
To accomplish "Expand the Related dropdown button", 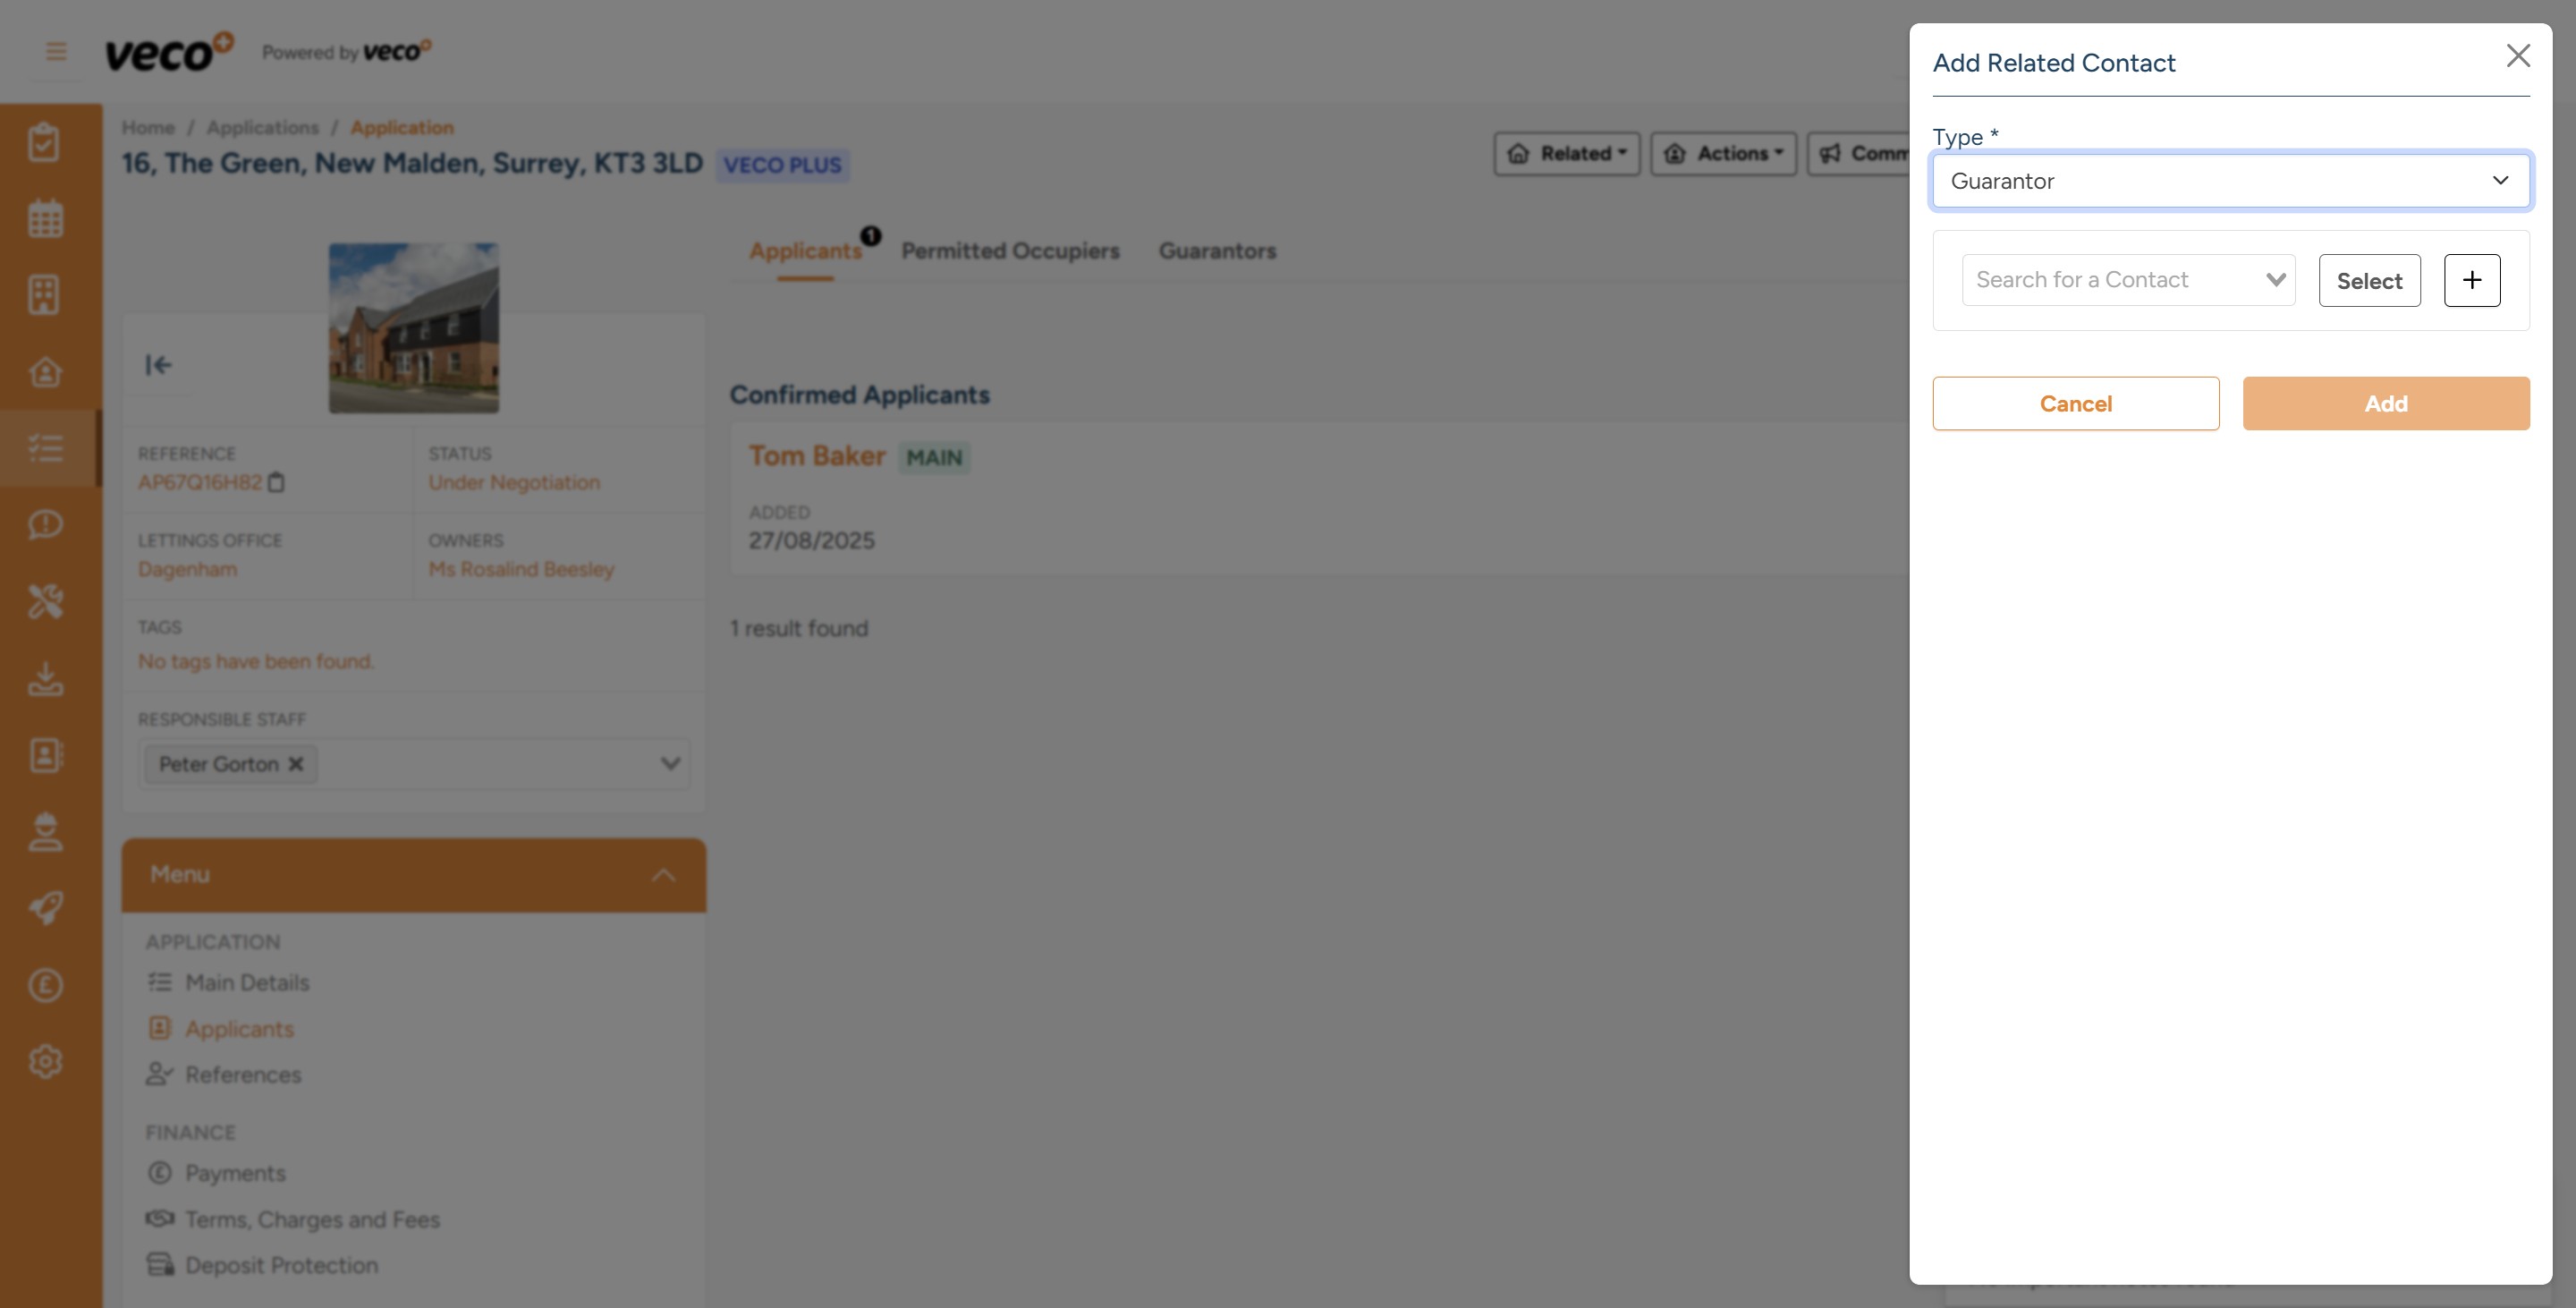I will coord(1566,153).
